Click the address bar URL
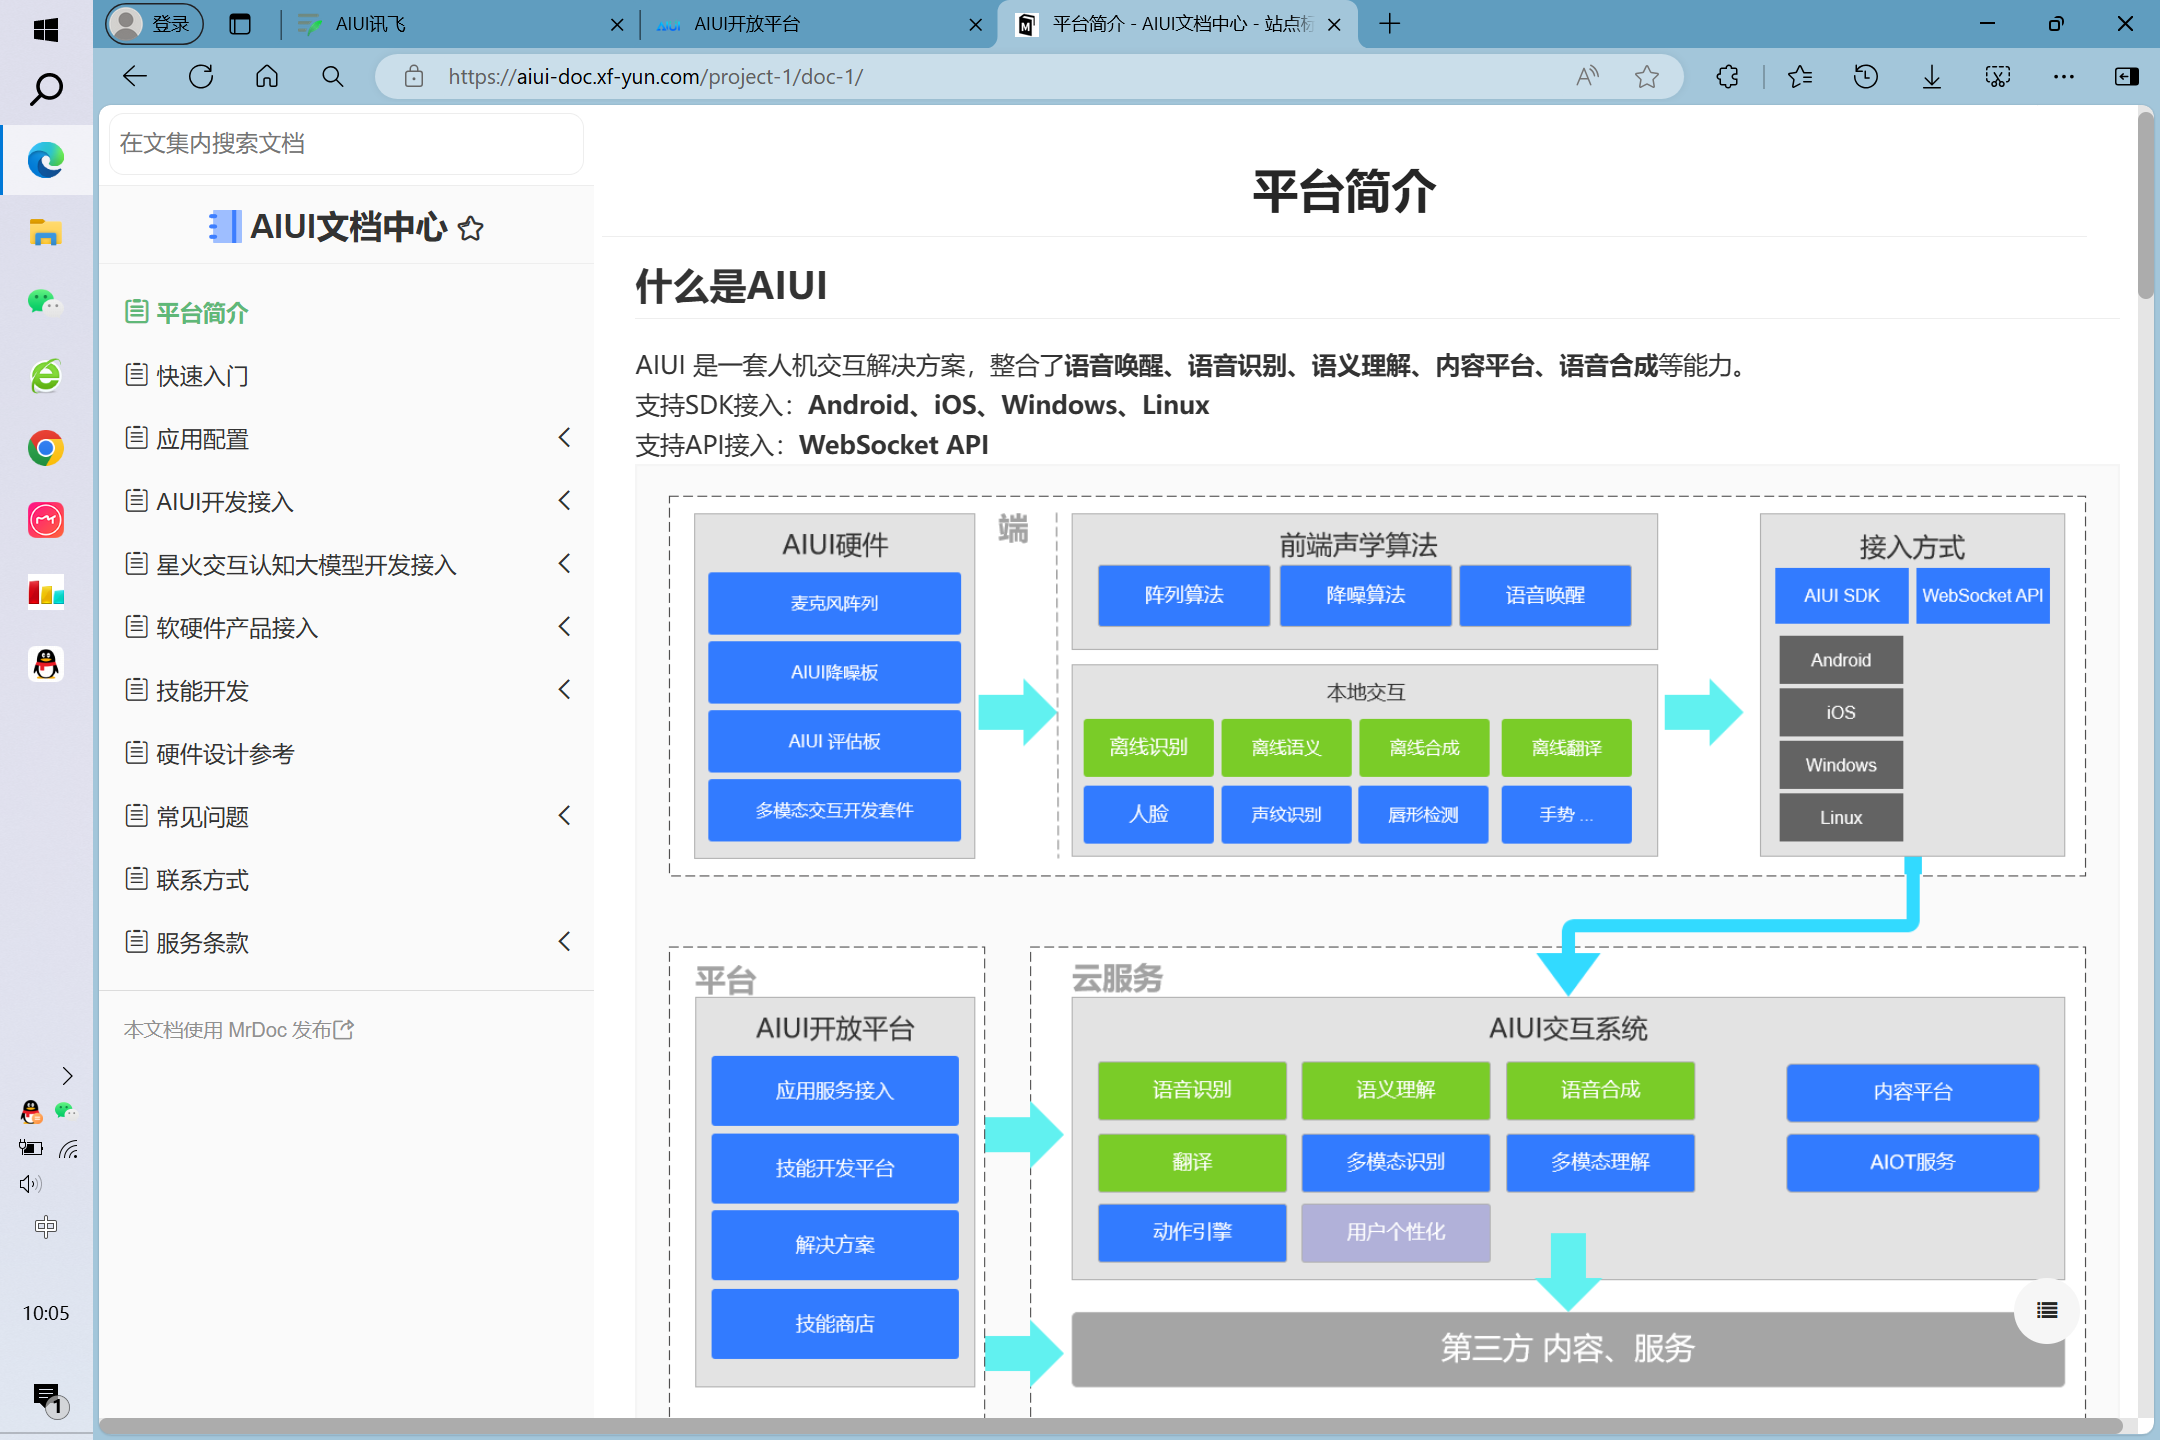 coord(656,77)
